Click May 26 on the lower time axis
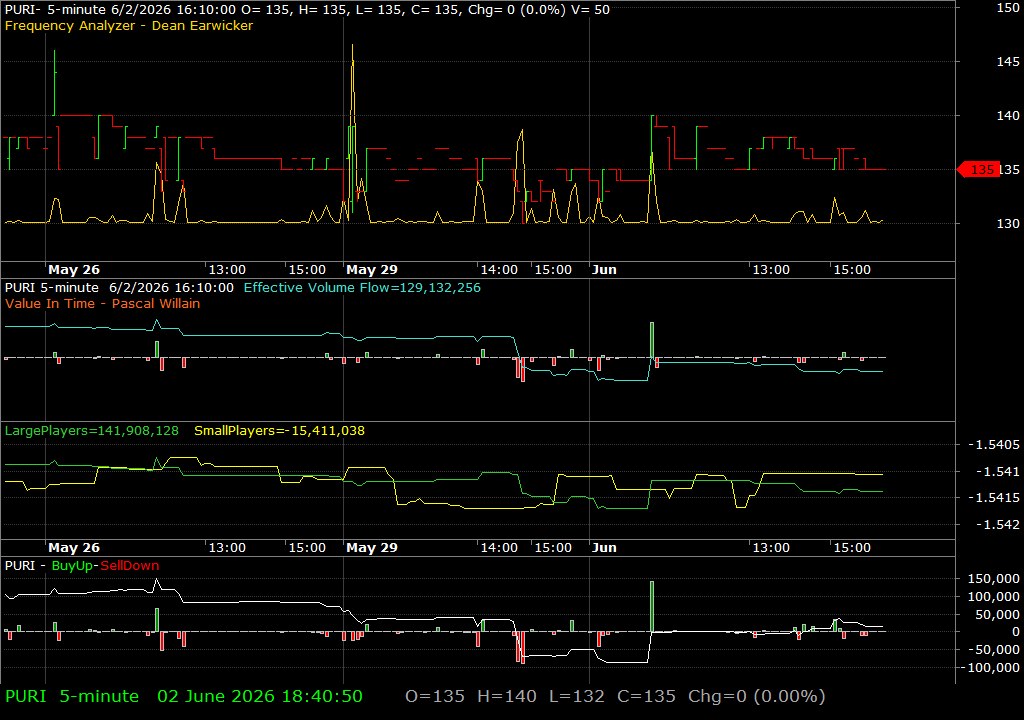This screenshot has width=1024, height=720. [x=74, y=548]
